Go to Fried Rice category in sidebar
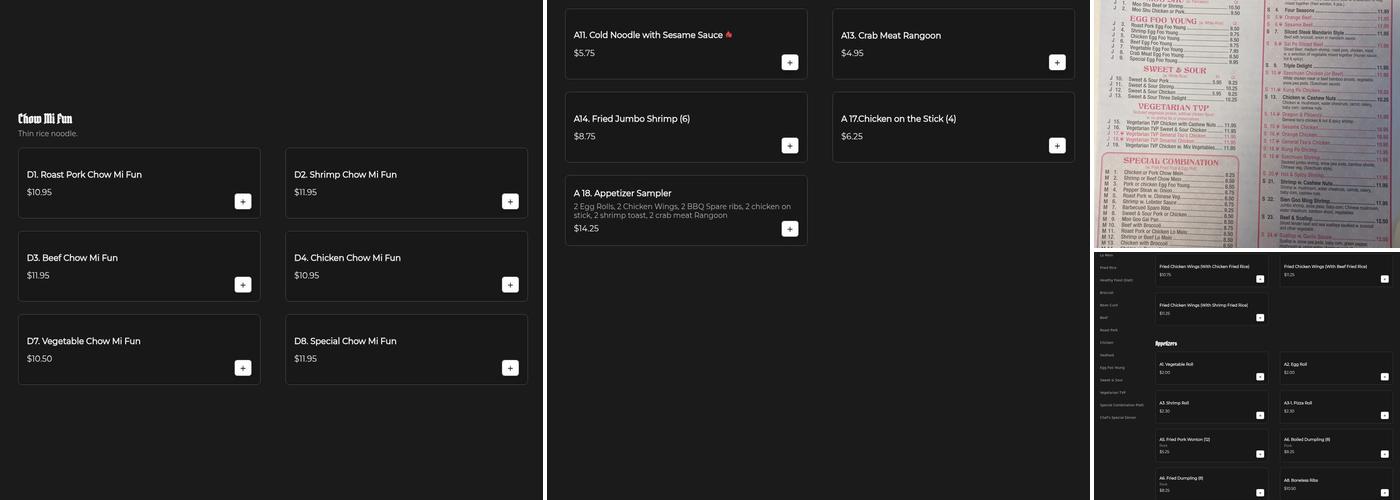The height and width of the screenshot is (500, 1400). coord(1108,268)
